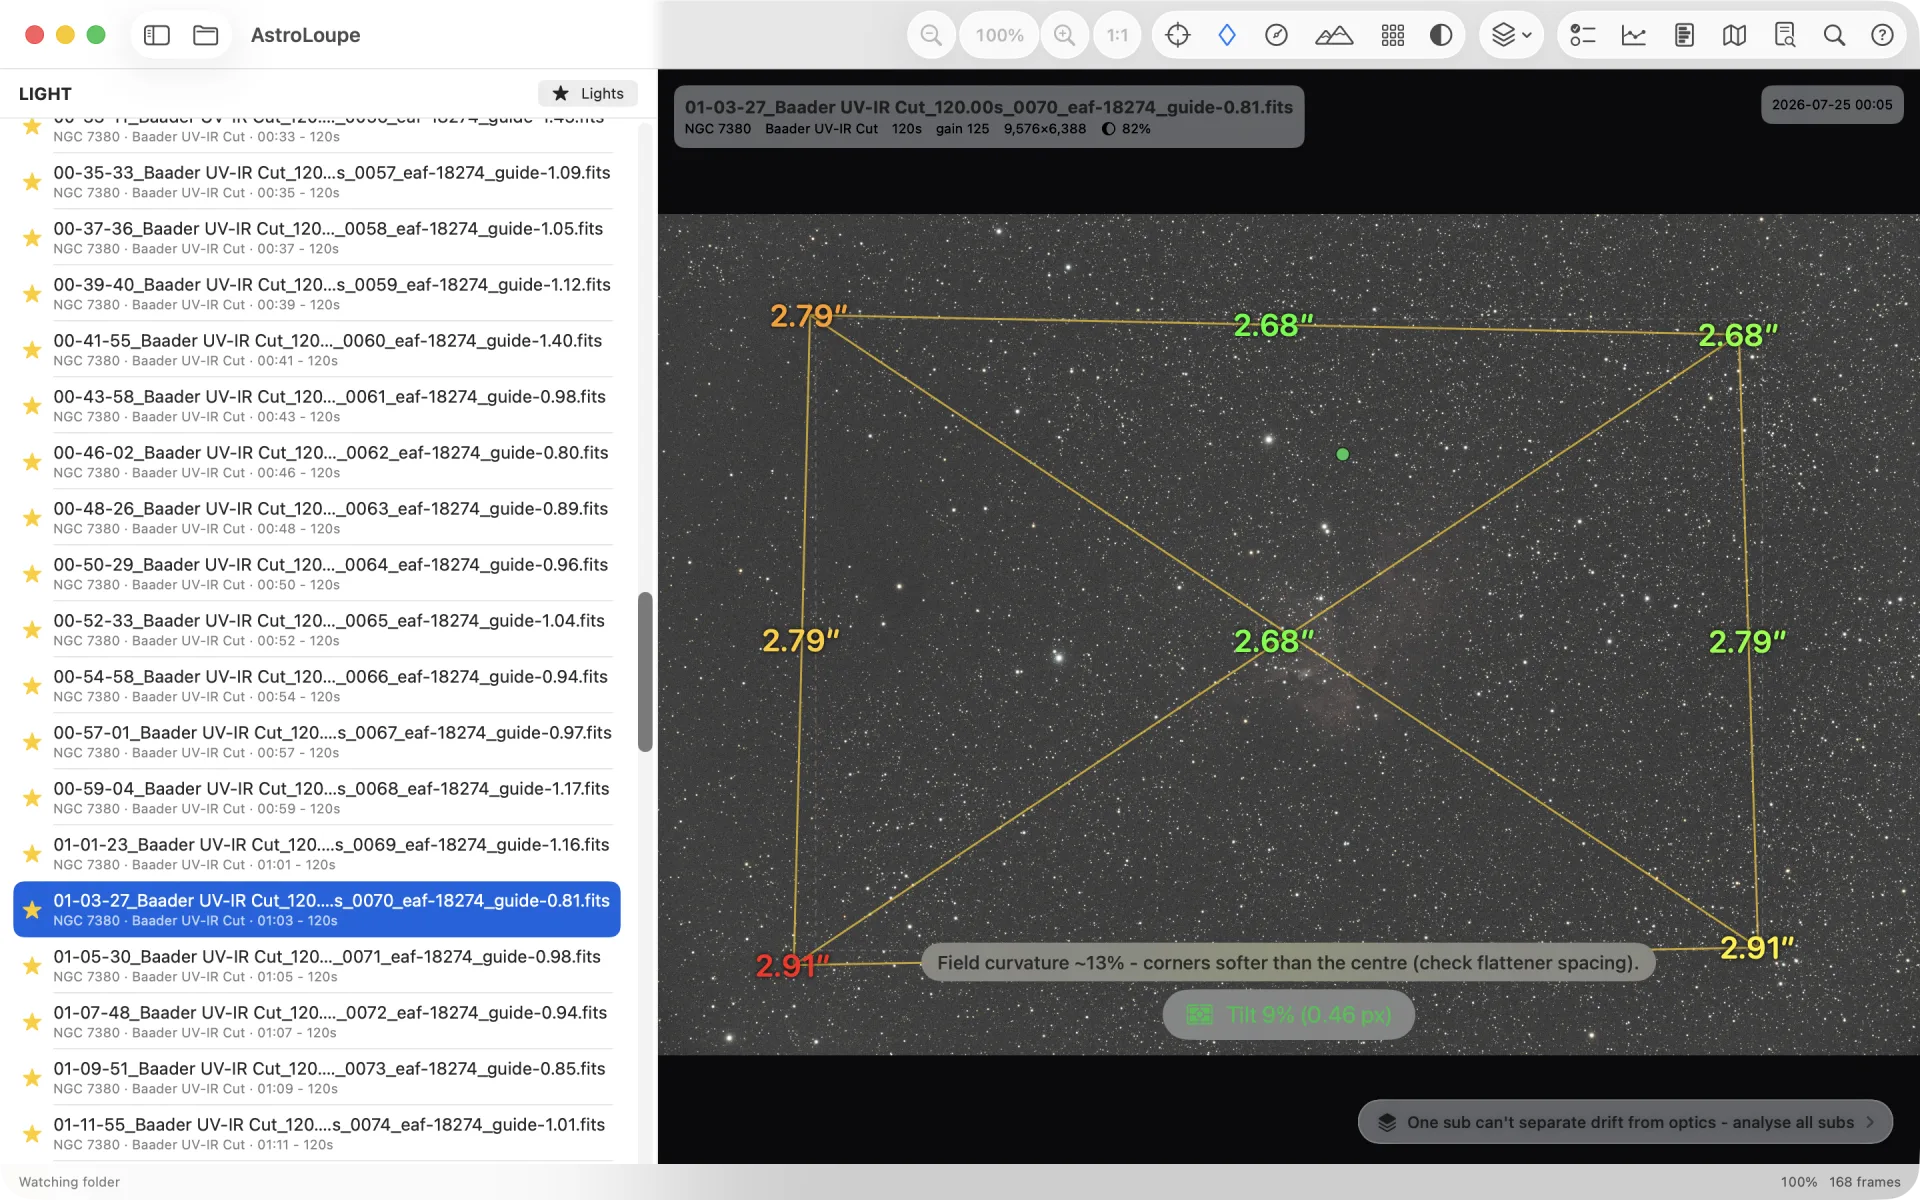Click the zoom out magnifier
The image size is (1920, 1200).
[931, 35]
